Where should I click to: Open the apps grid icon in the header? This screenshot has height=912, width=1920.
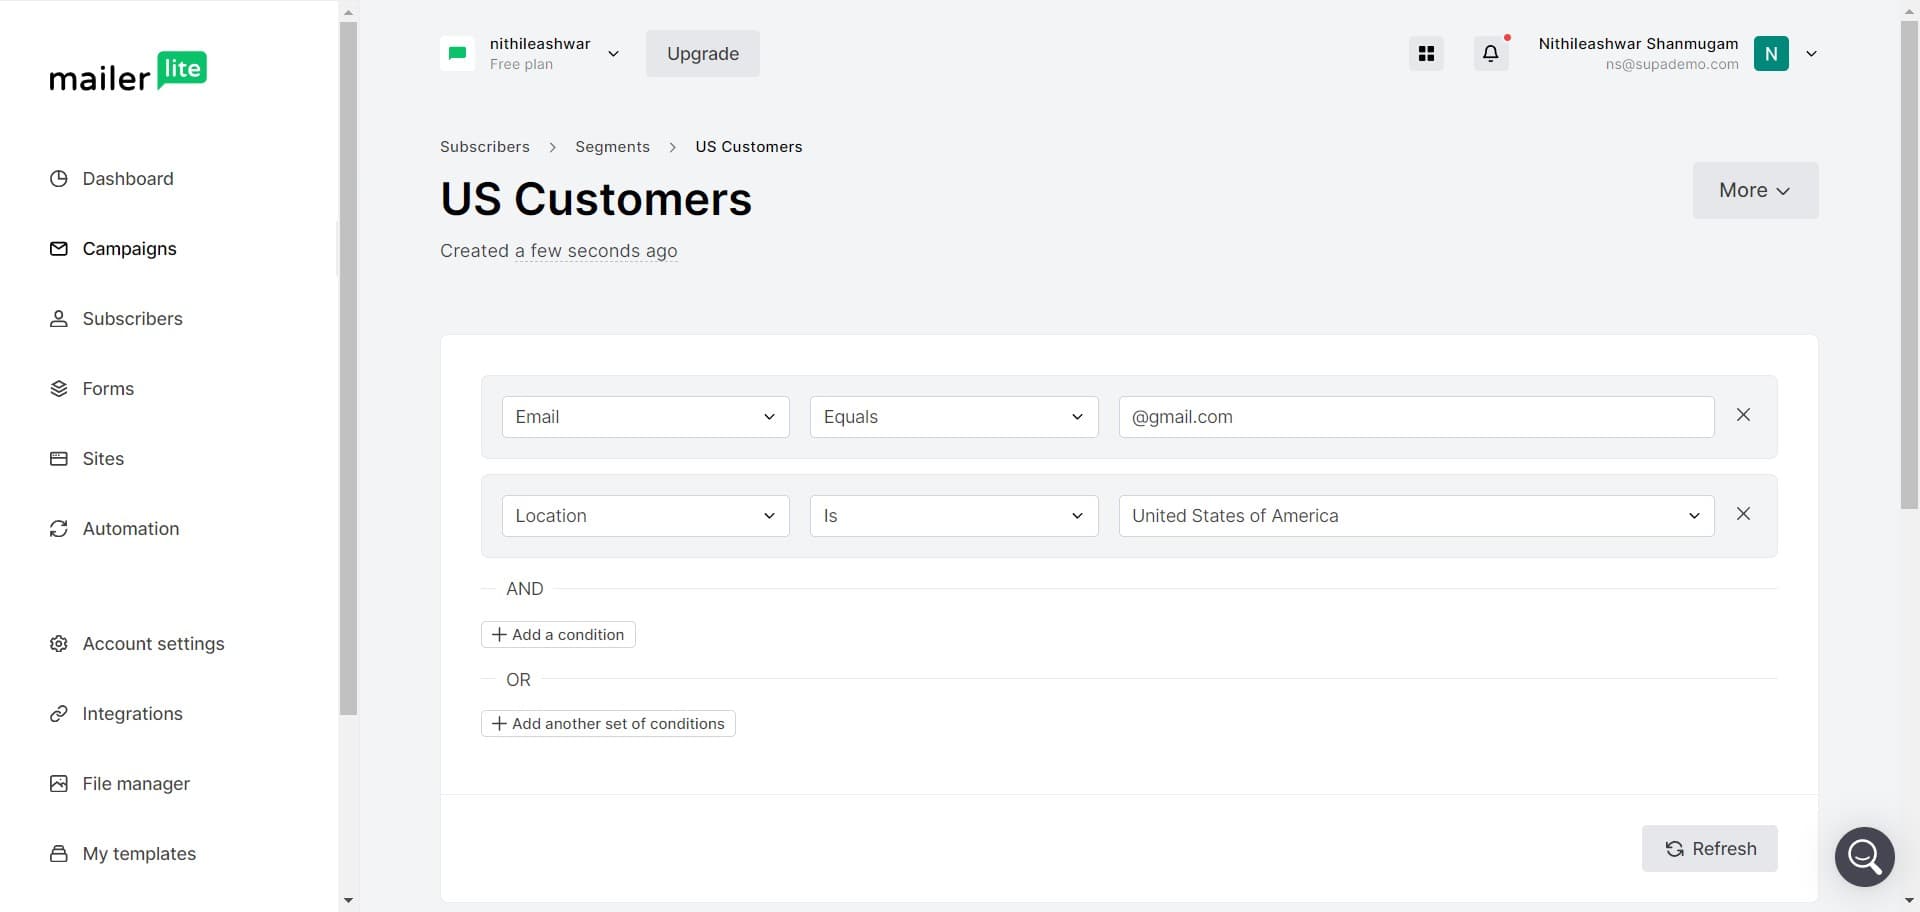click(1426, 53)
